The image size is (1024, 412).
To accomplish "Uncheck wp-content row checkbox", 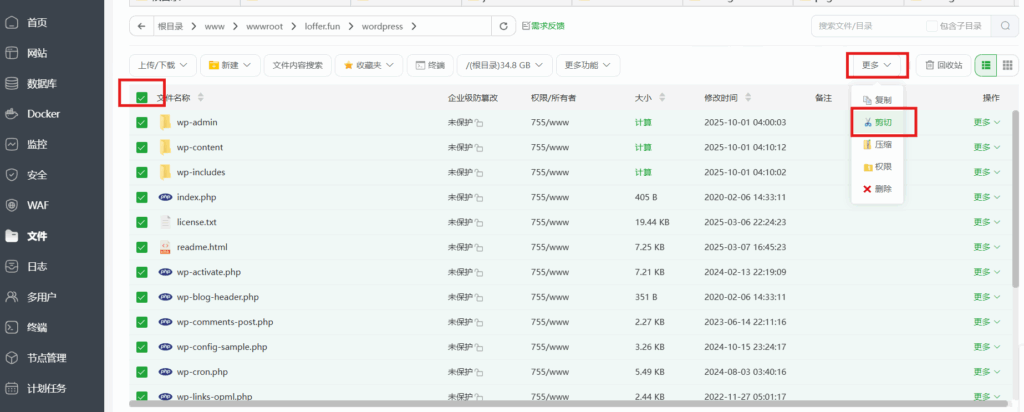I will click(x=142, y=148).
